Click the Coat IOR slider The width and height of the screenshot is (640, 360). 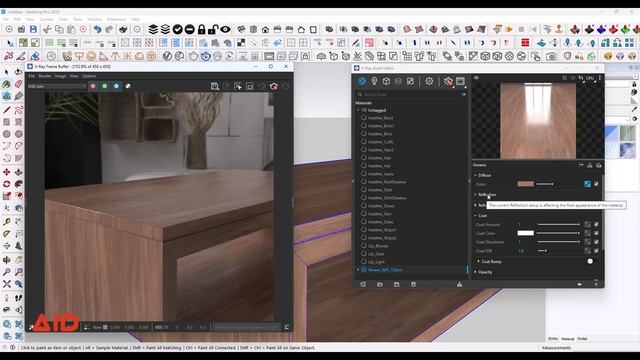558,251
